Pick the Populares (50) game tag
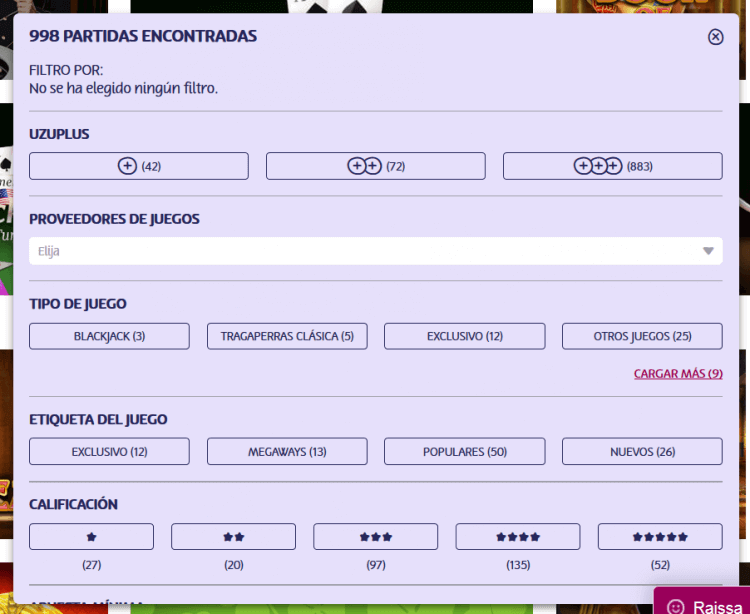 coord(464,452)
